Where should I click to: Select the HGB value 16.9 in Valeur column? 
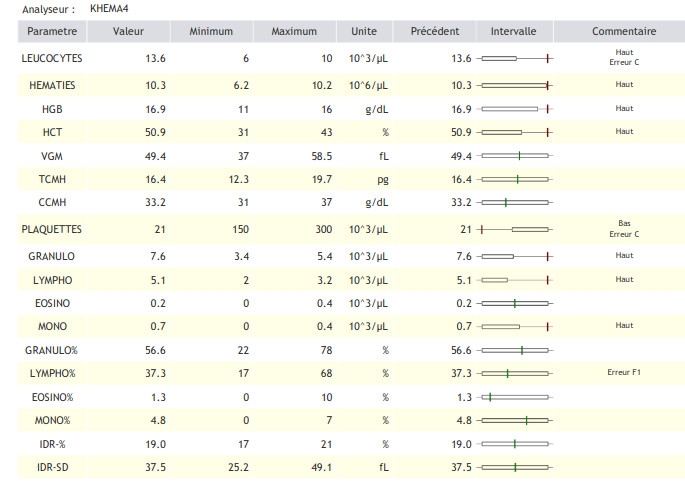pos(155,109)
